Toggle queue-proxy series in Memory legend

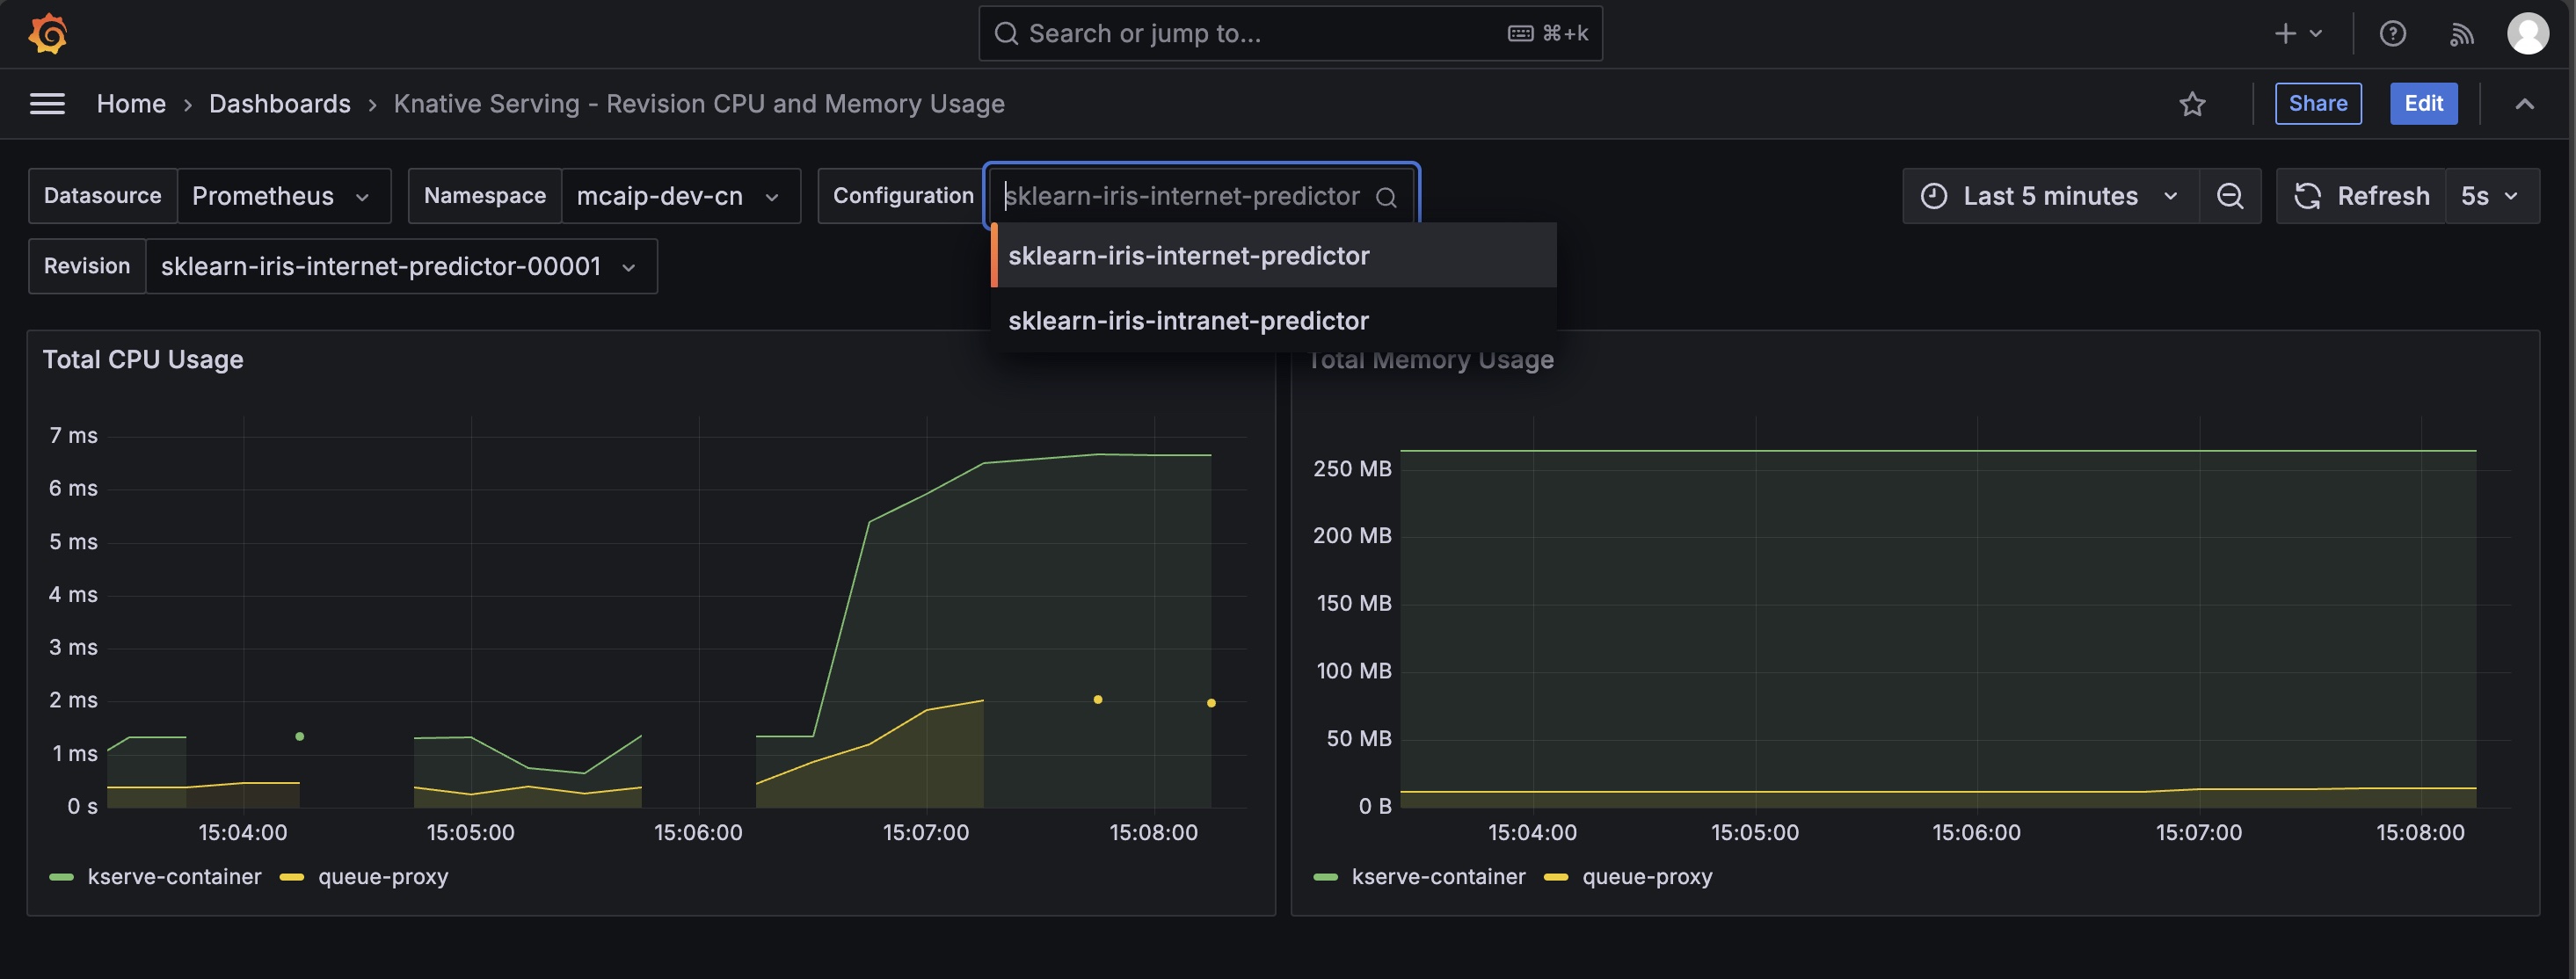[x=1647, y=877]
